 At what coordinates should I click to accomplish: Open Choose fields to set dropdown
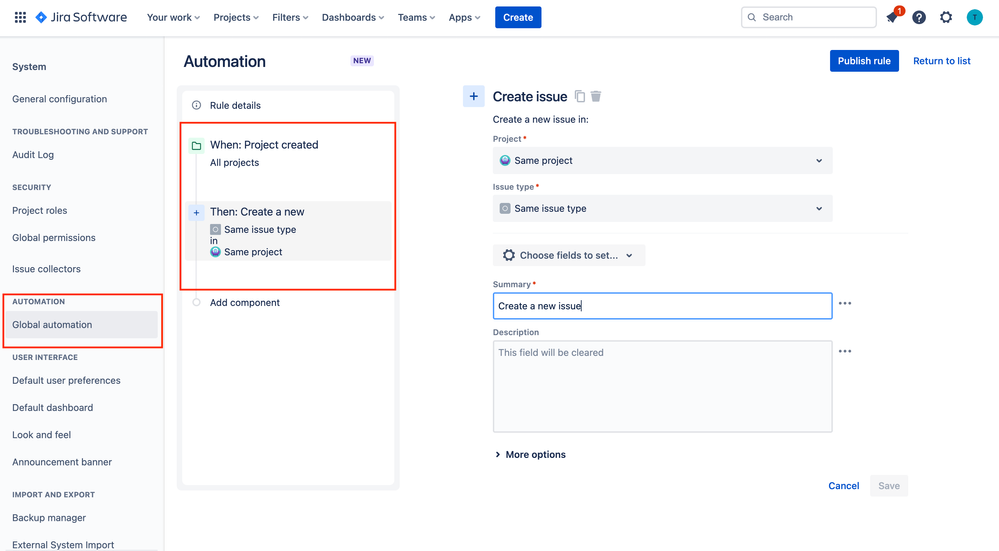(x=569, y=255)
